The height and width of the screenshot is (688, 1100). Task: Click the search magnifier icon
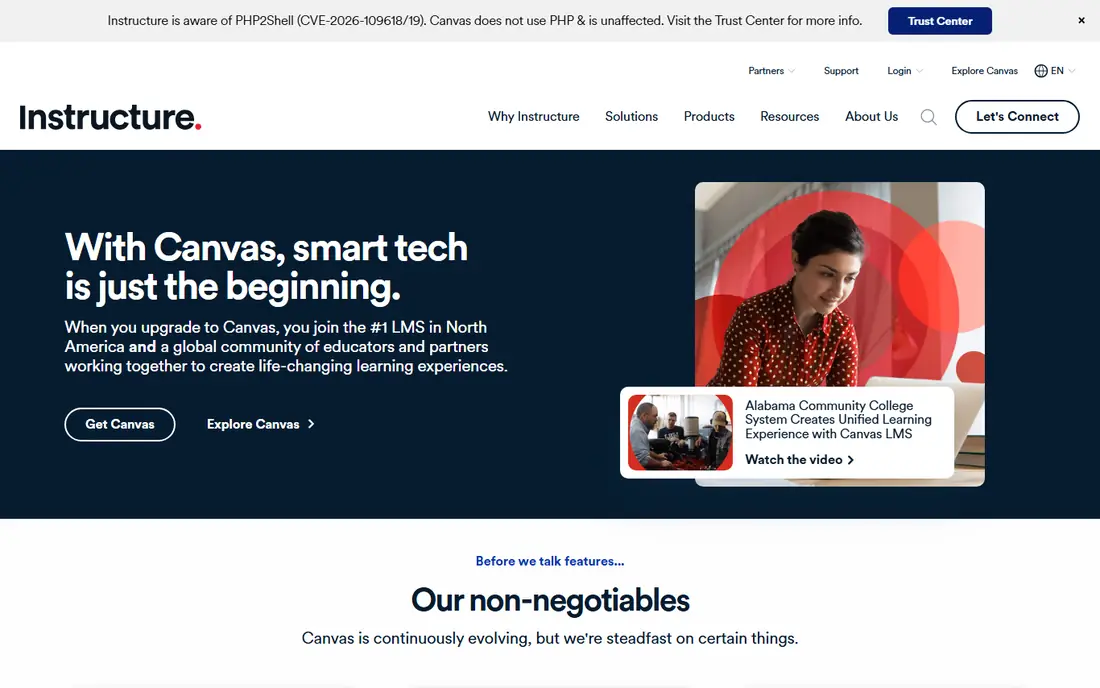(928, 117)
